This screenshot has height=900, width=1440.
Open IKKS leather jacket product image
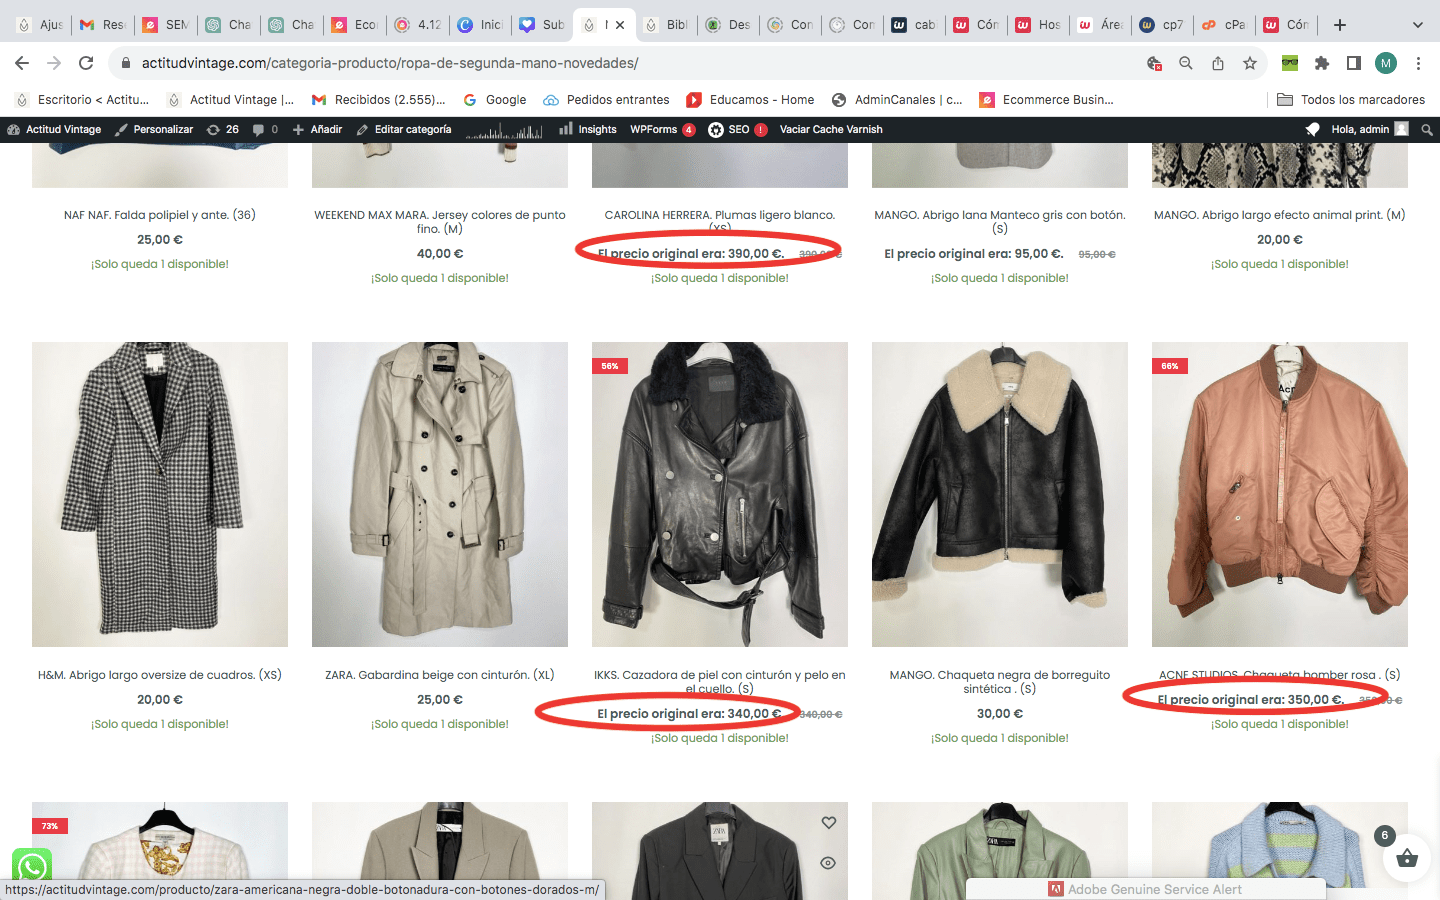(x=720, y=494)
